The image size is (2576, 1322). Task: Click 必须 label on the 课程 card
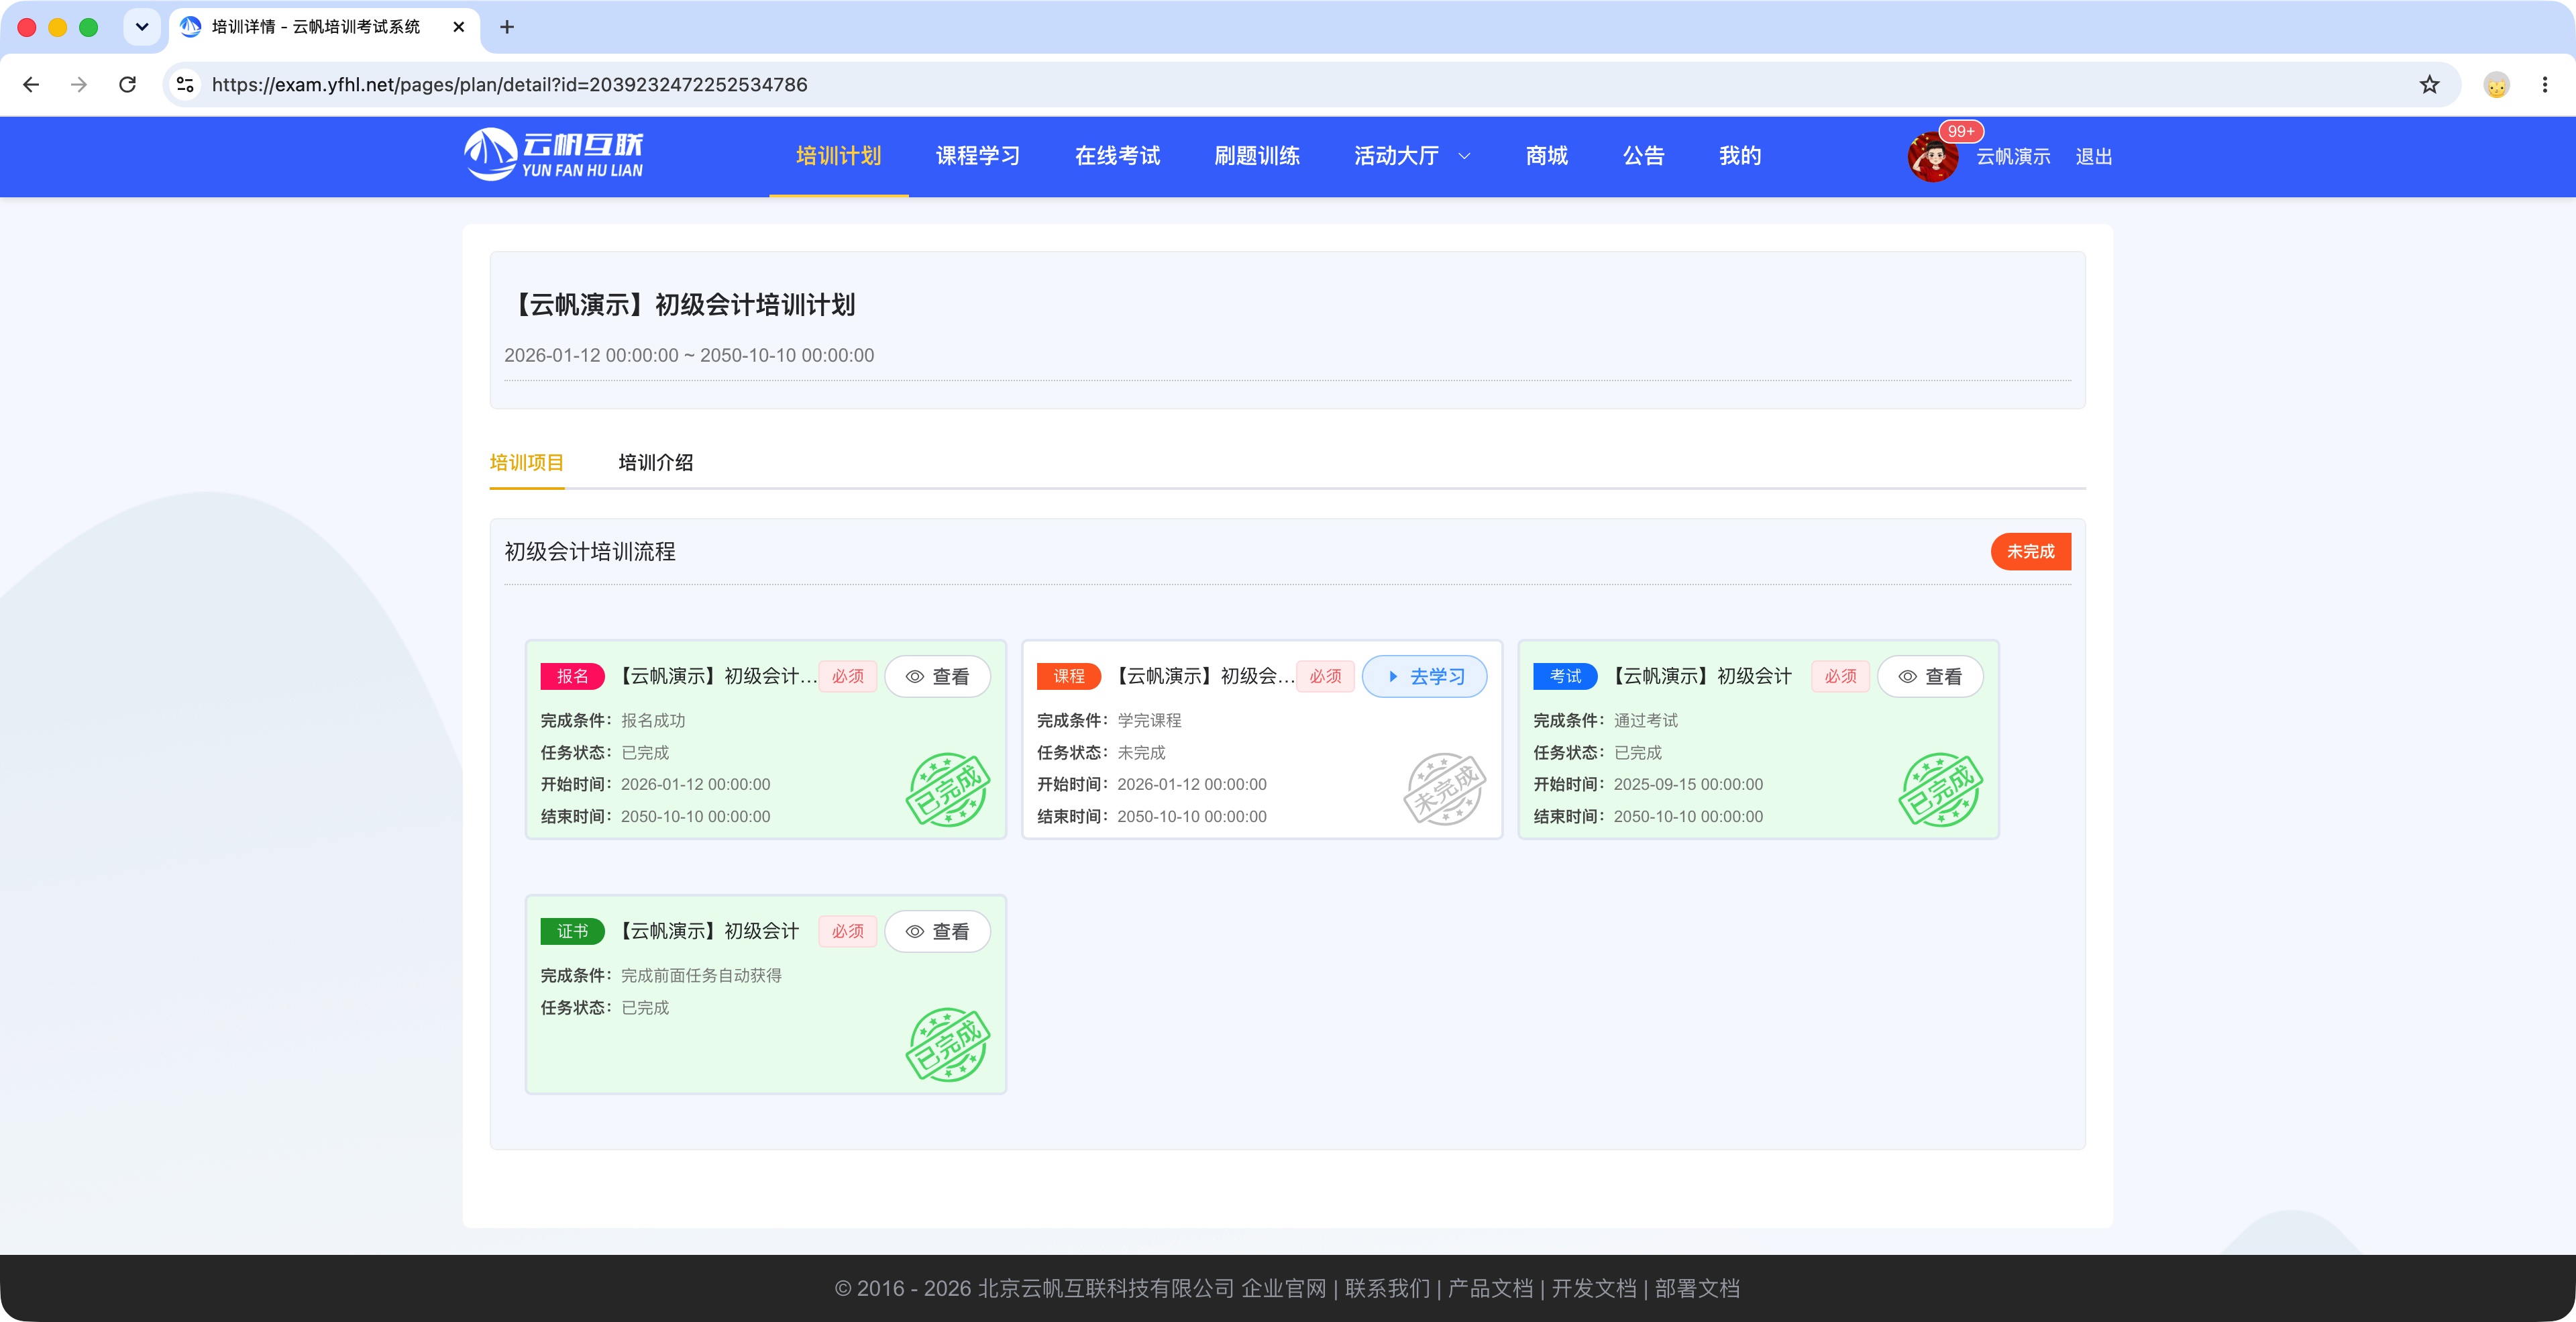tap(1325, 677)
